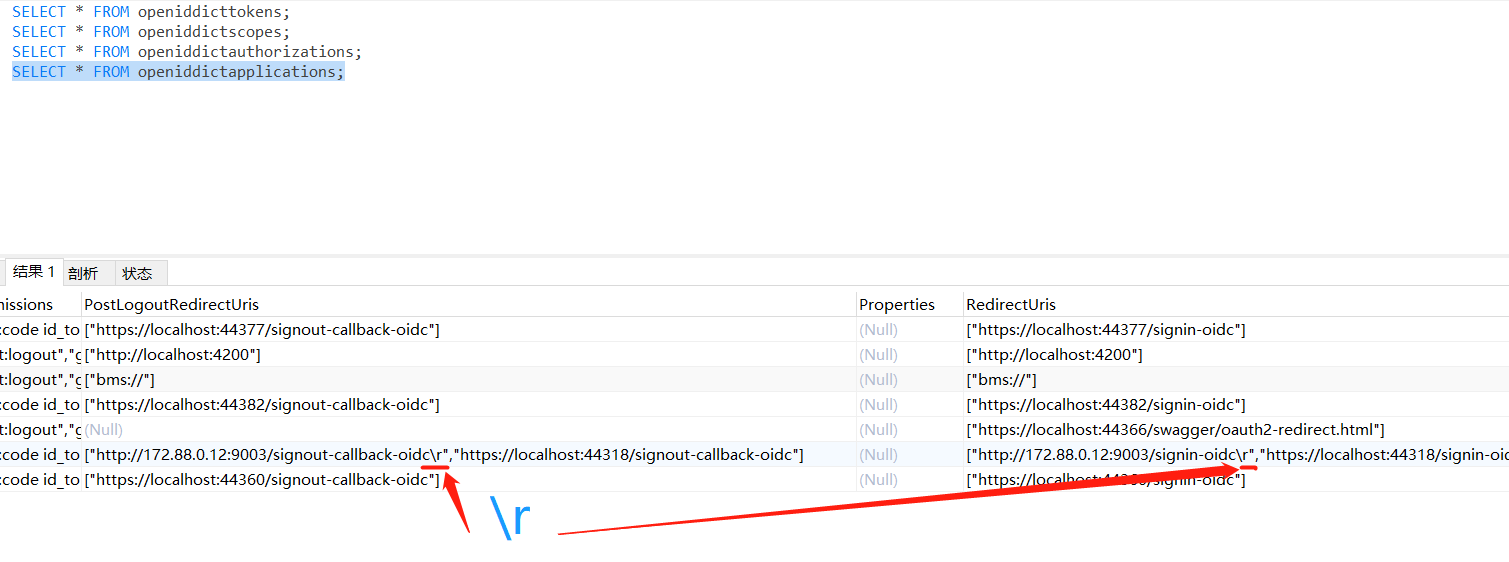Select PostLogoutRedirectUris cell http://localhost:4200
The width and height of the screenshot is (1509, 562).
468,355
